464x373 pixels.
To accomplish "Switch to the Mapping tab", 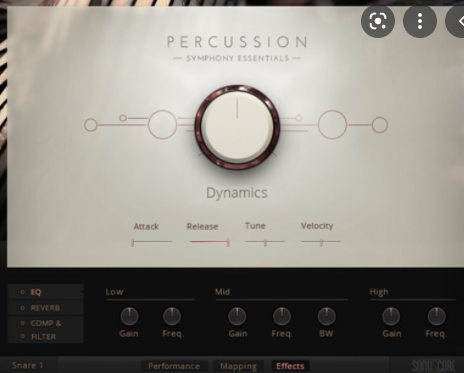I will (x=238, y=366).
